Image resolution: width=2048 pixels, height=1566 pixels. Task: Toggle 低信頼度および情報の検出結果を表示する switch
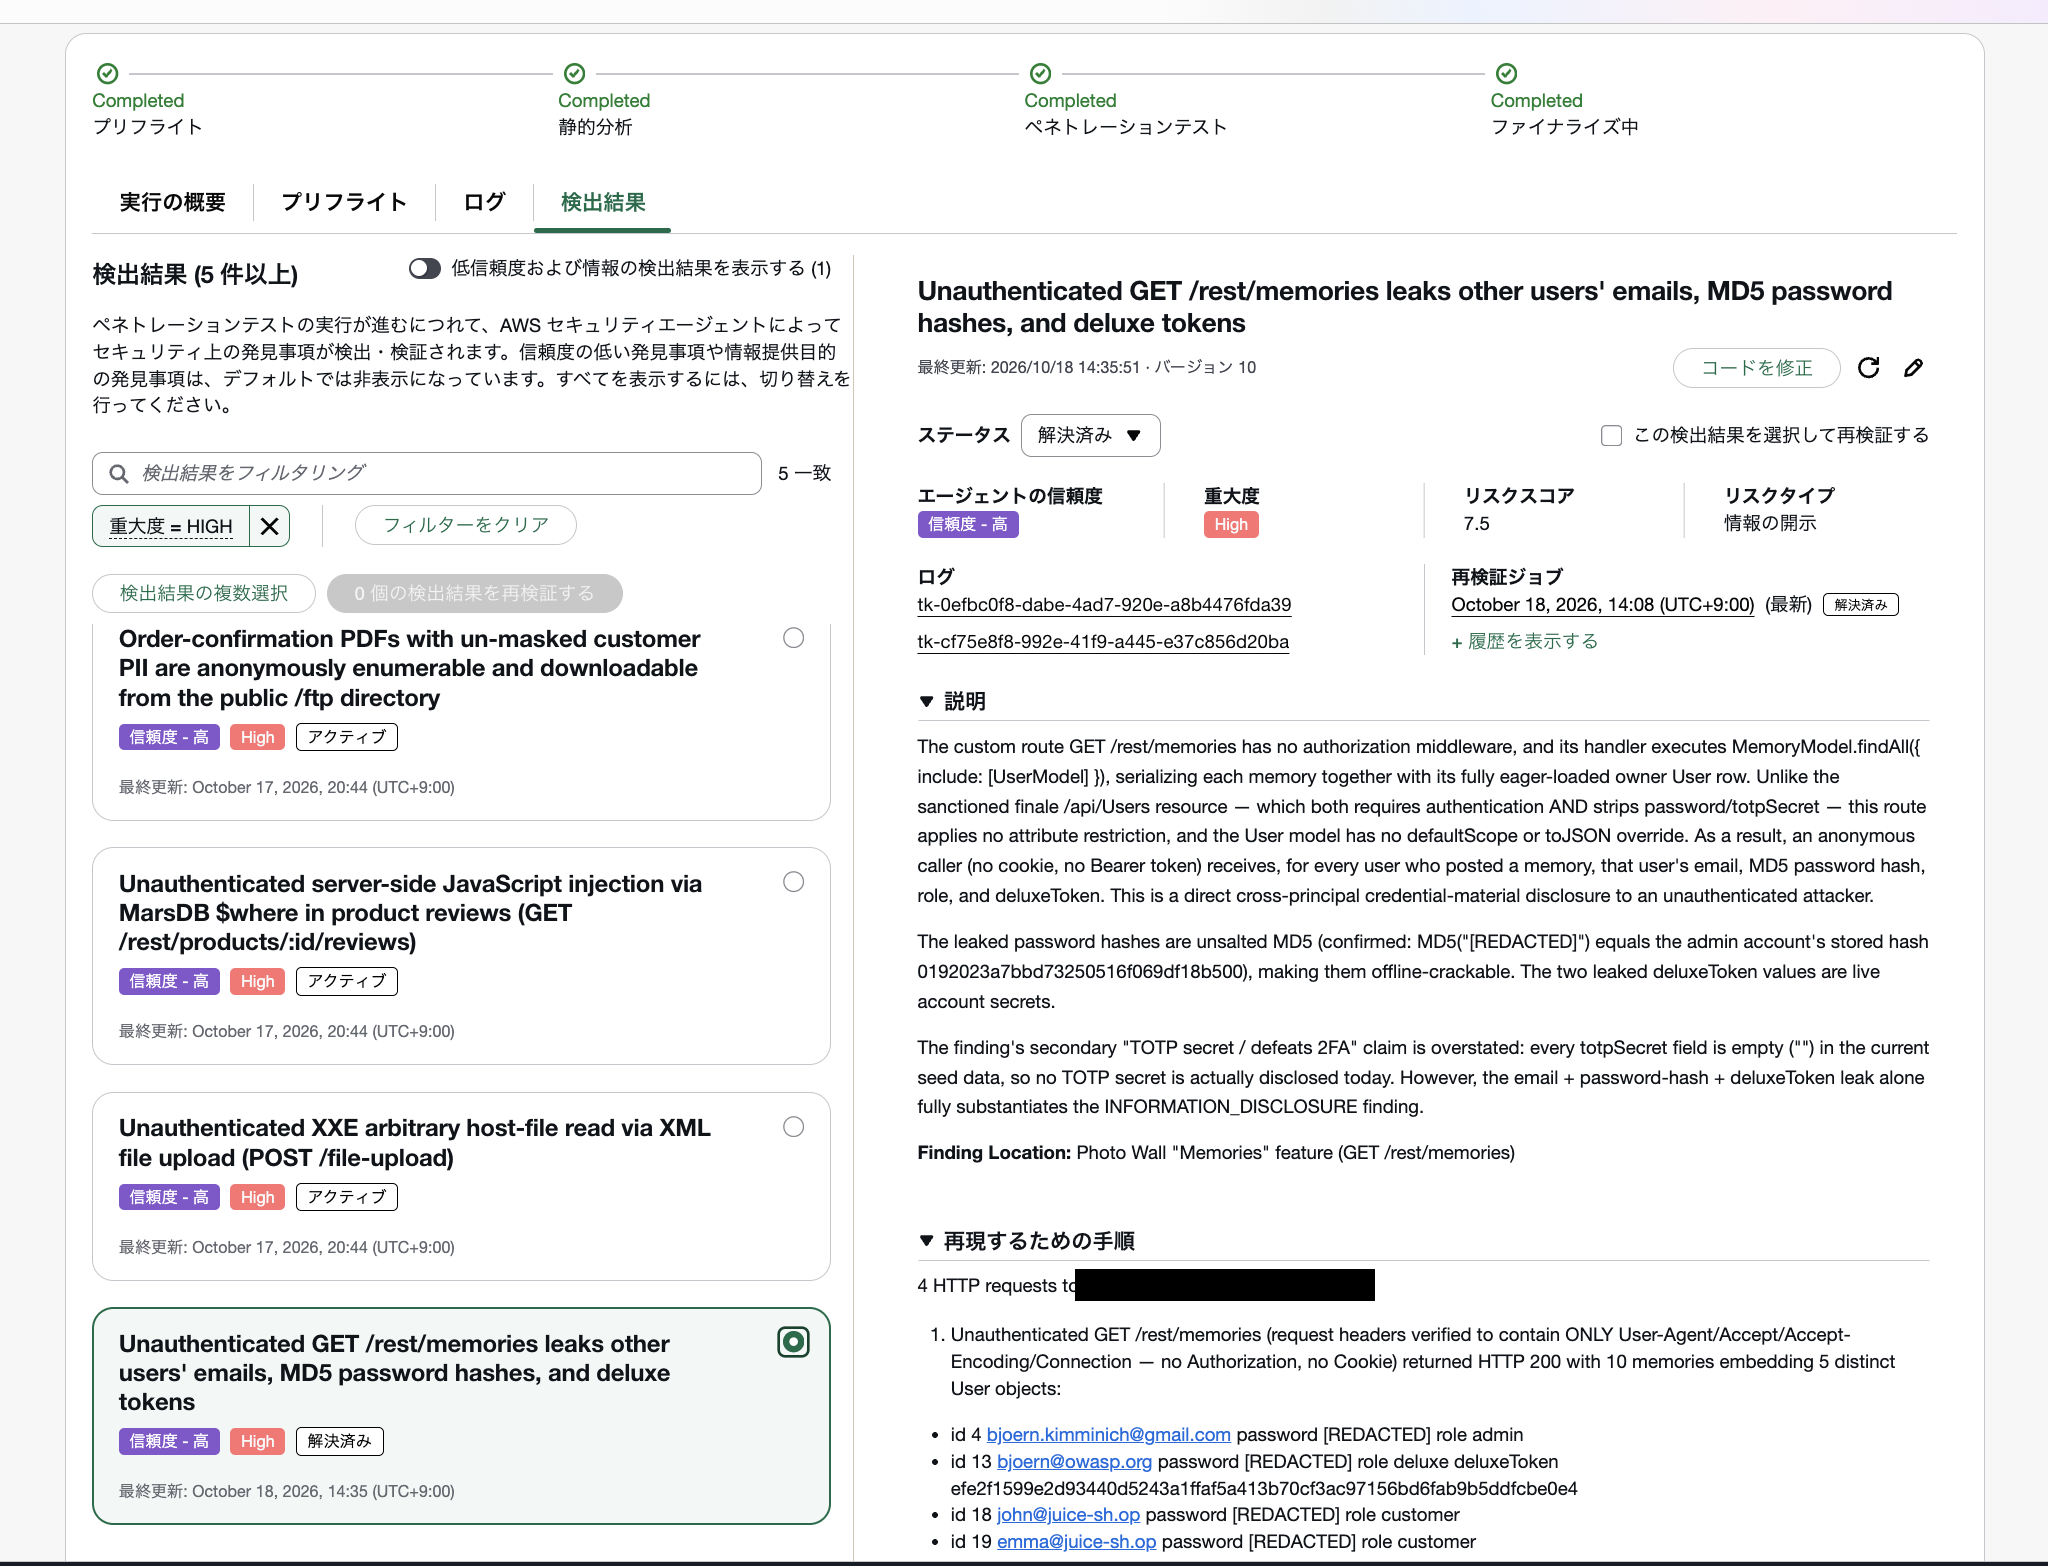point(425,268)
